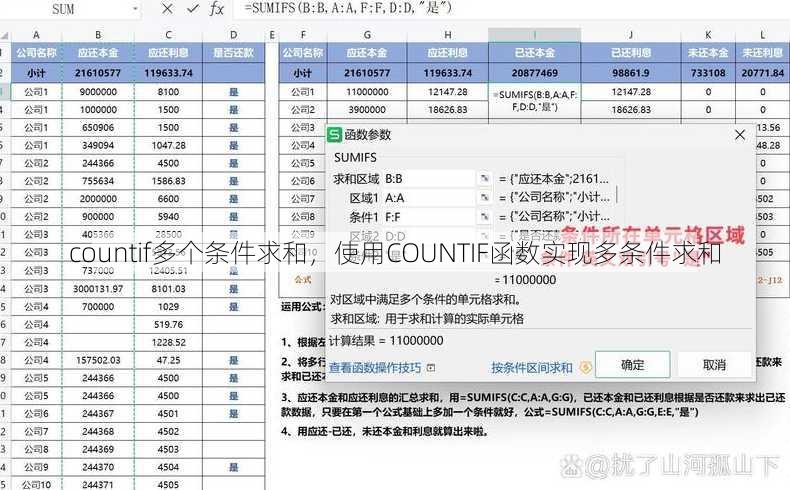Cancel the formula entry with the X icon

tap(167, 9)
